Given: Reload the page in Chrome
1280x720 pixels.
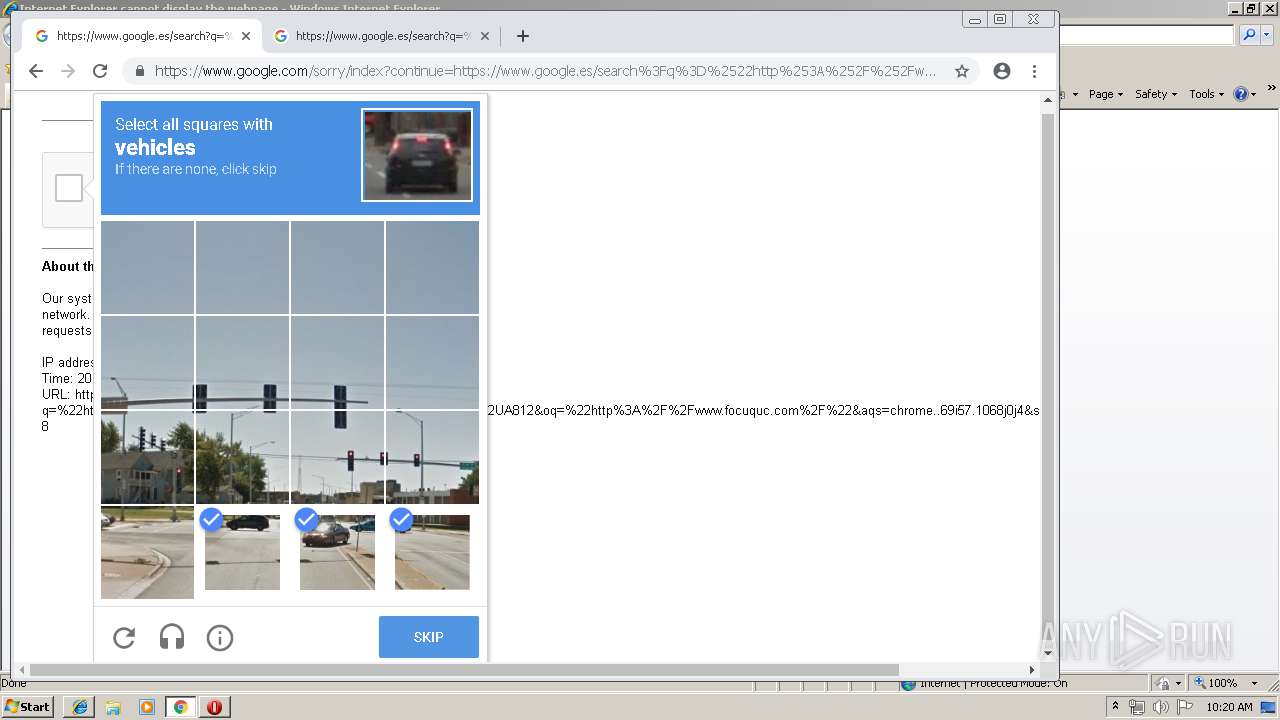Looking at the screenshot, I should pos(100,71).
